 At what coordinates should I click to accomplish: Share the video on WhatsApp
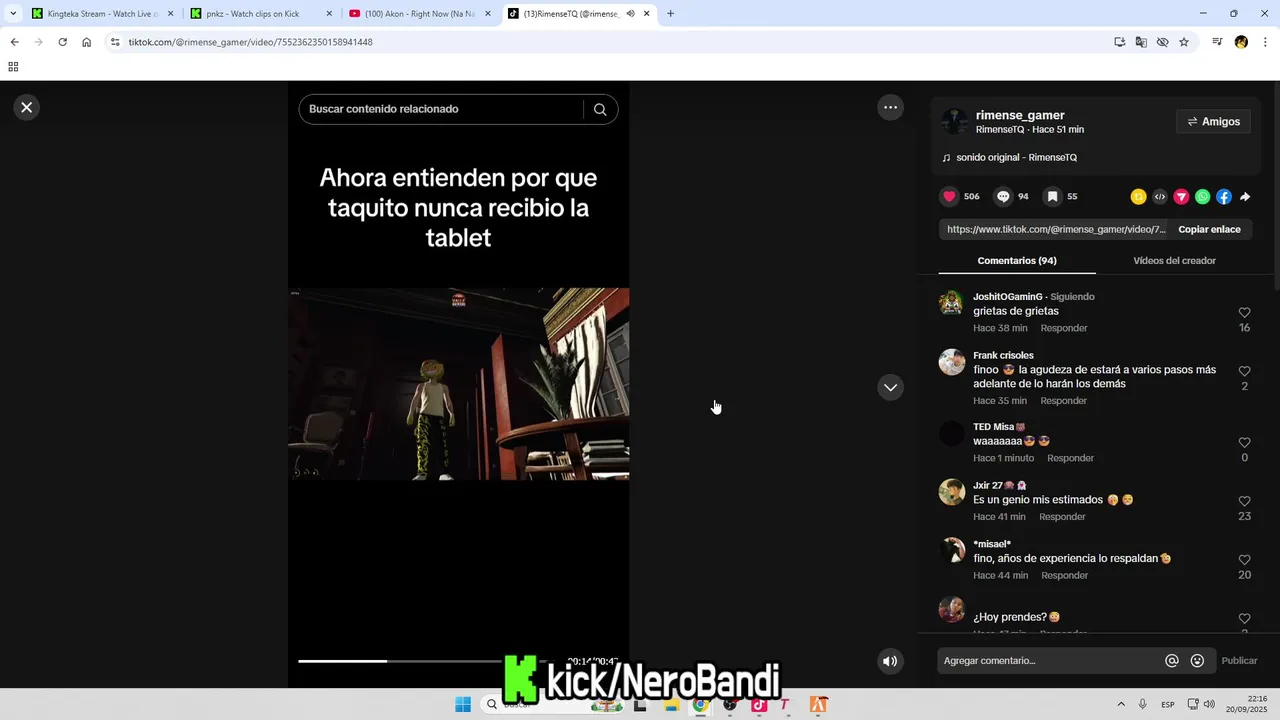pos(1202,197)
